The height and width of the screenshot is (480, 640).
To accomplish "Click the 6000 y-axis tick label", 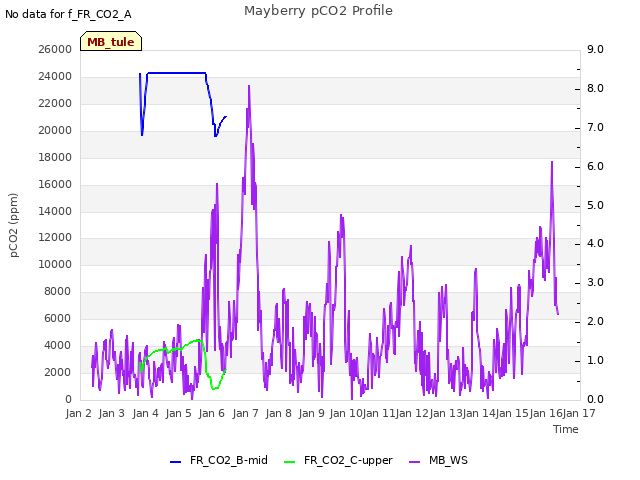I will [58, 318].
